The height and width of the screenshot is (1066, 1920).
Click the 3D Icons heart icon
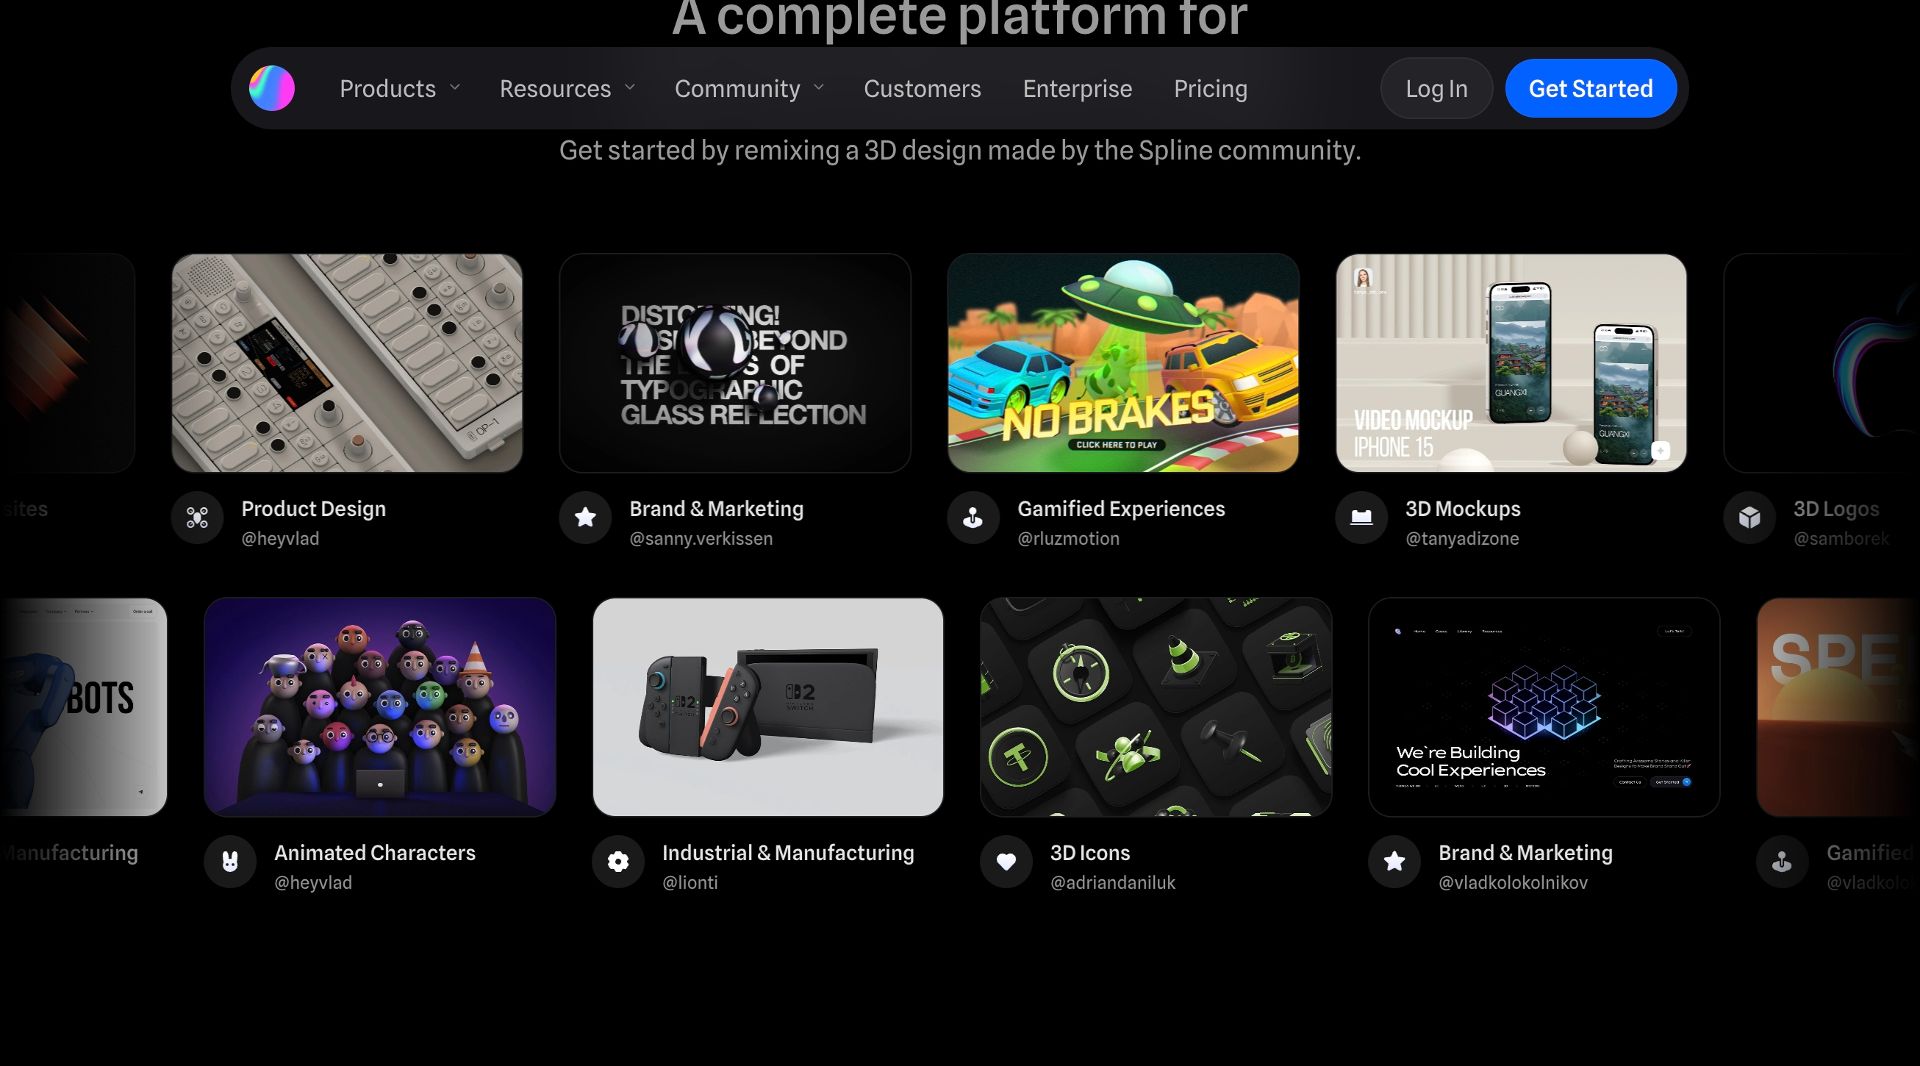tap(1006, 862)
